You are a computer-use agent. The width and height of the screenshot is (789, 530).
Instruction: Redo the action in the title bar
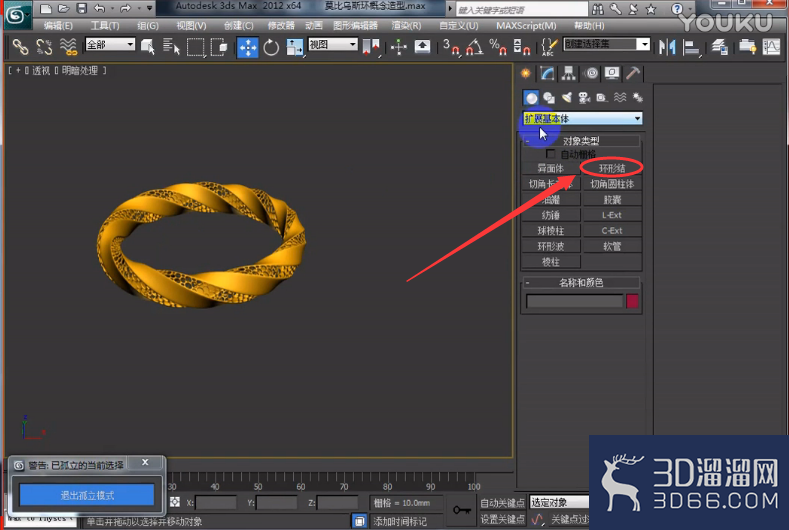coord(125,9)
